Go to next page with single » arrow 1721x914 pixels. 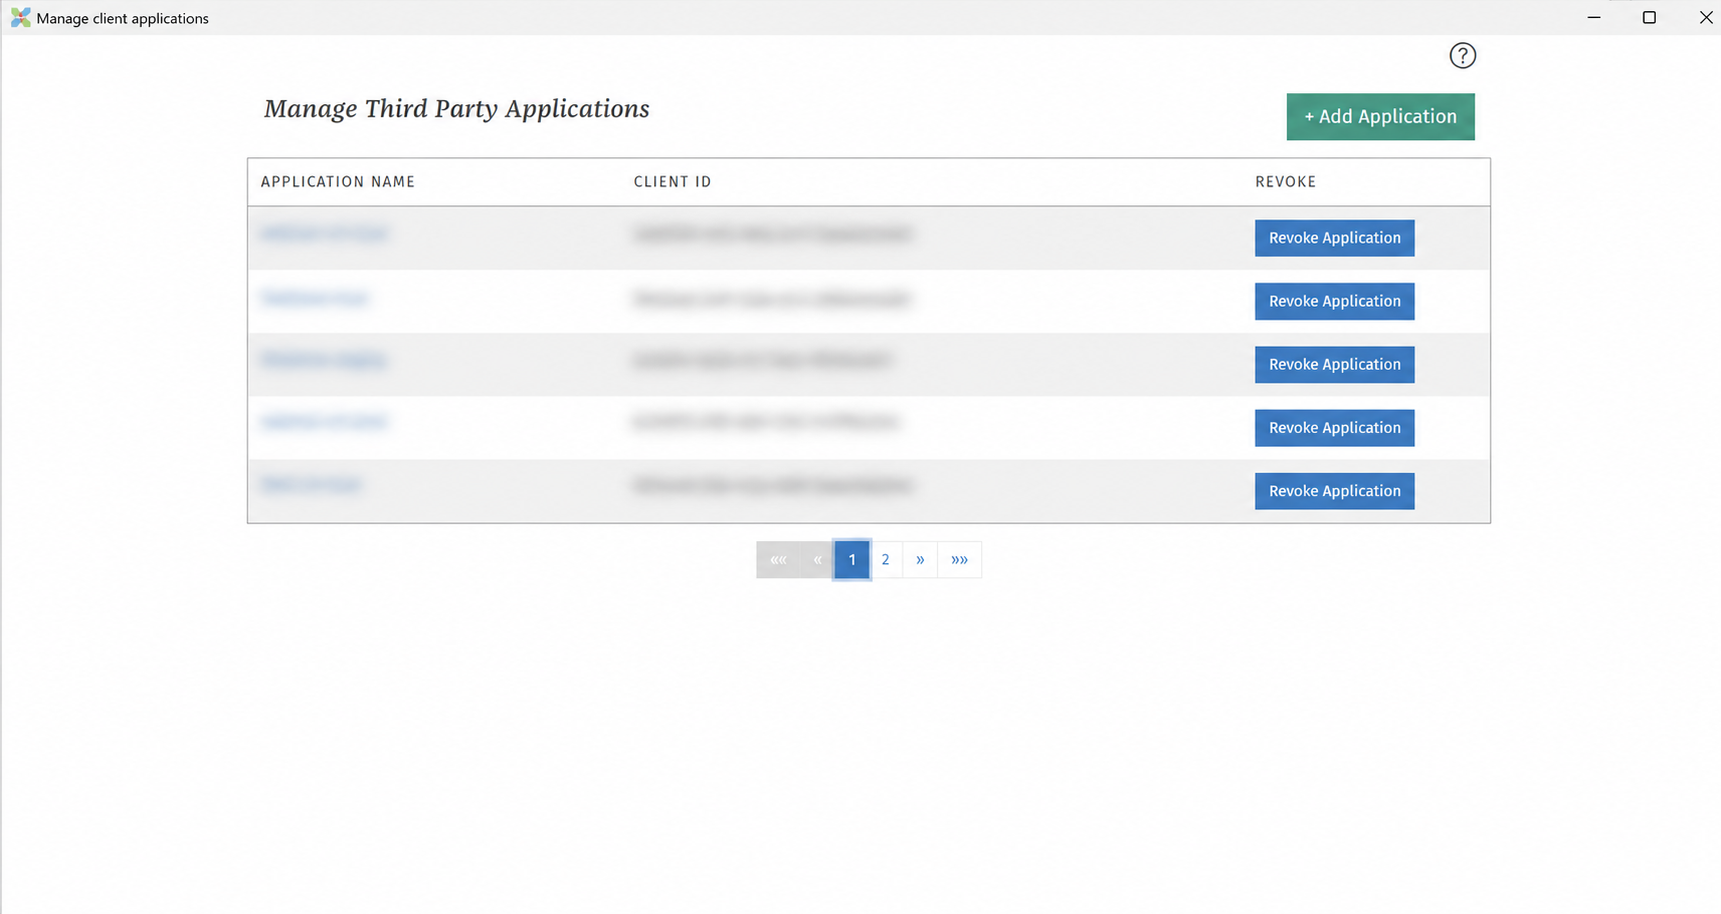point(920,560)
